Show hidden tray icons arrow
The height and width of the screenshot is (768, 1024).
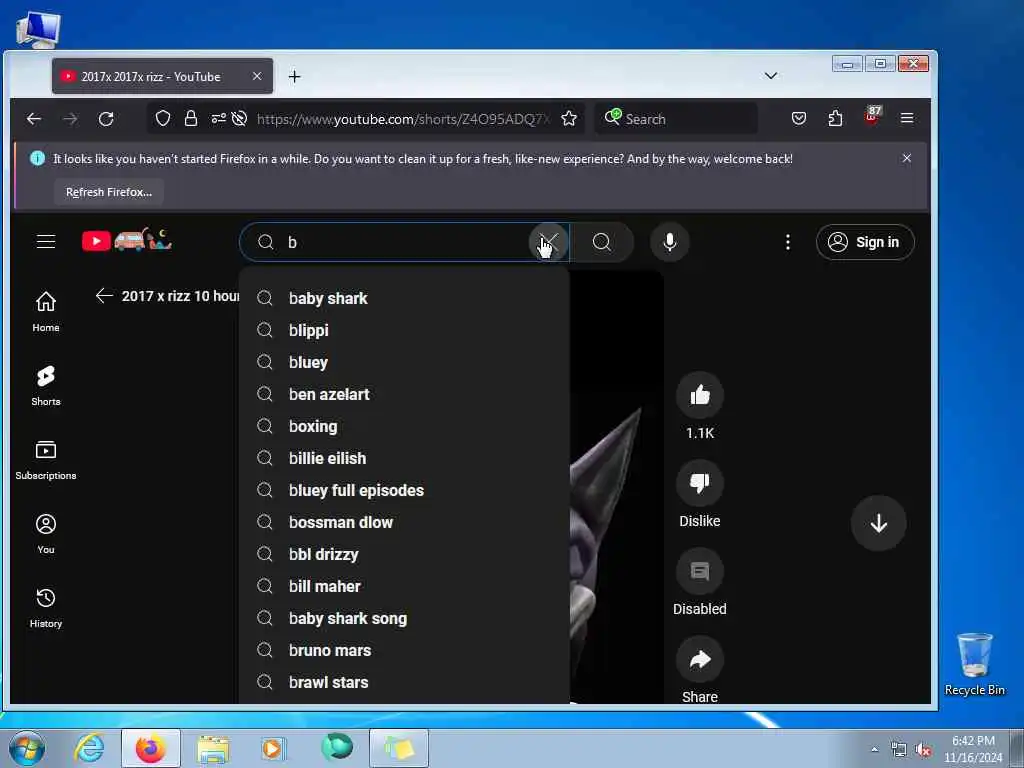[874, 749]
